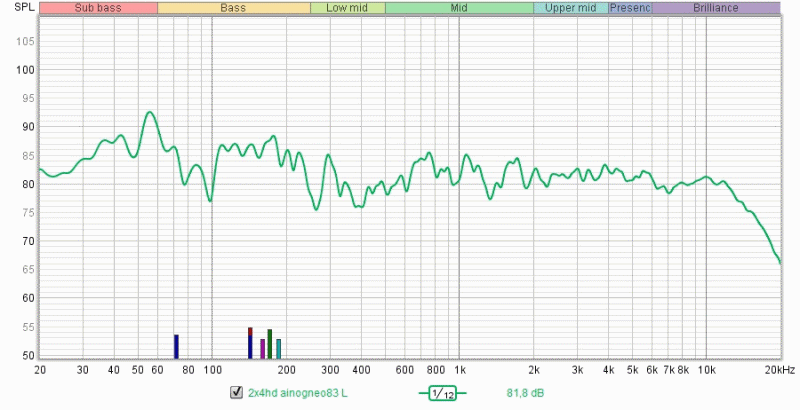Select the 10k frequency axis label
The image size is (800, 410).
706,370
